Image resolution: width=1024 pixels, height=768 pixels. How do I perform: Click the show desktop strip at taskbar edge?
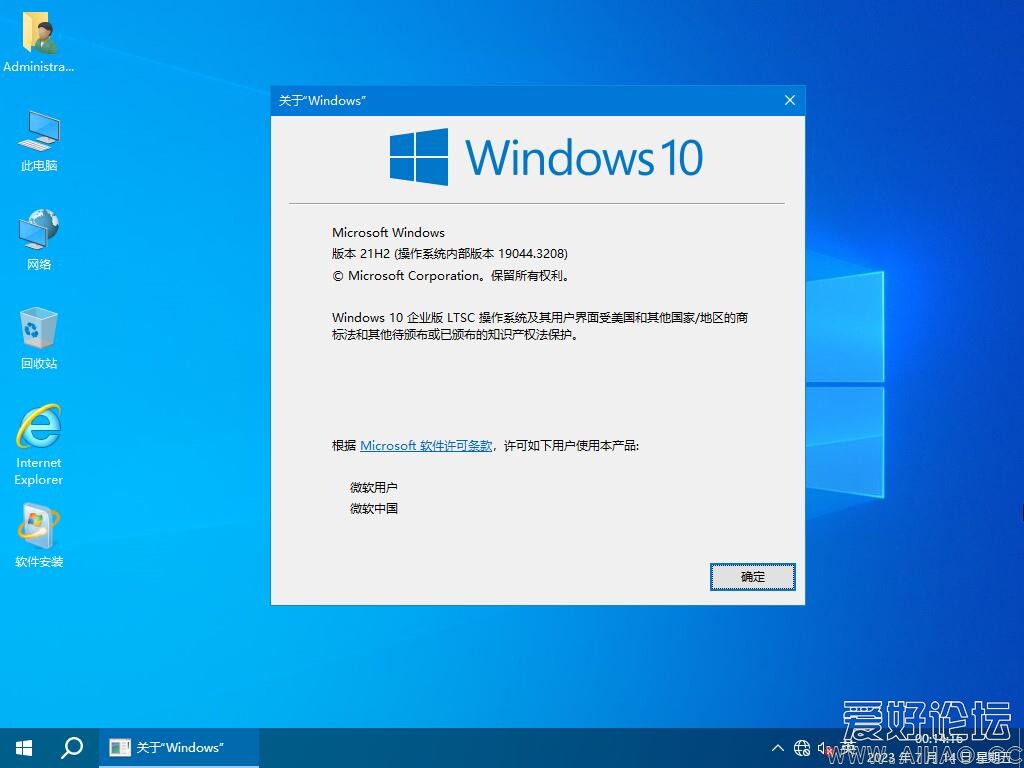[x=1021, y=748]
